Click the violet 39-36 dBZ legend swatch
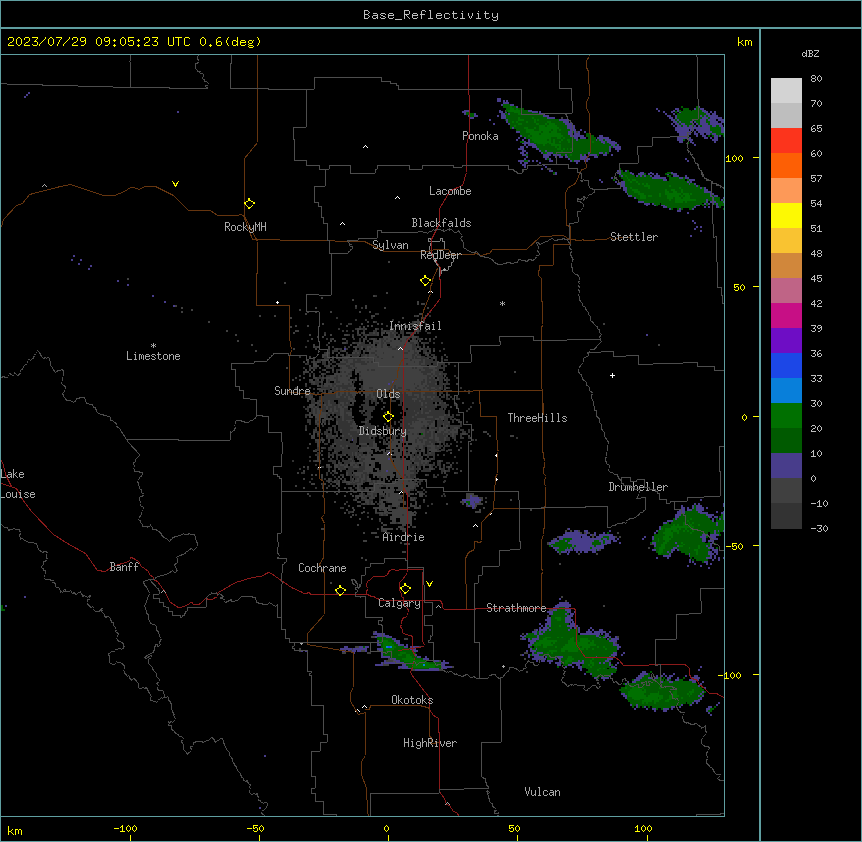Image resolution: width=862 pixels, height=842 pixels. tap(786, 341)
